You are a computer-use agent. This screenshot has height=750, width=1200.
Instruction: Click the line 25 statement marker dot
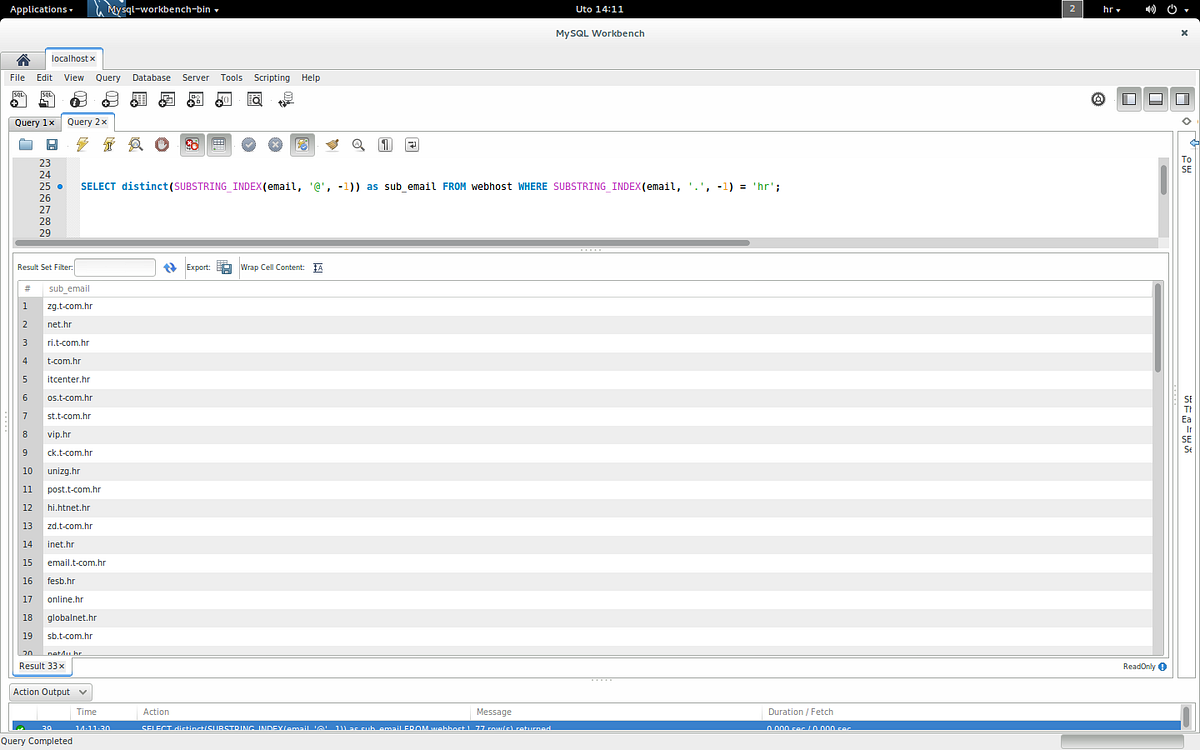pyautogui.click(x=60, y=187)
